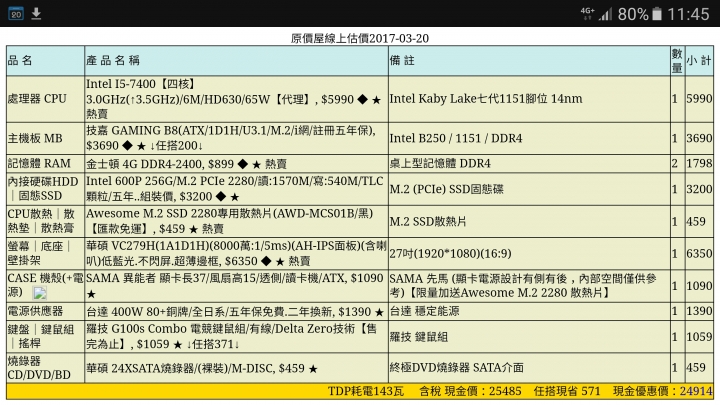The width and height of the screenshot is (720, 405).
Task: Click the 小計 column header
Action: coord(699,61)
